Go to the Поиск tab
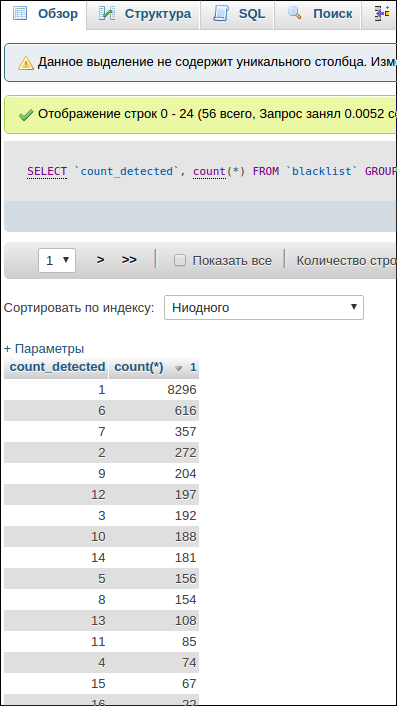The width and height of the screenshot is (397, 706). [x=319, y=14]
